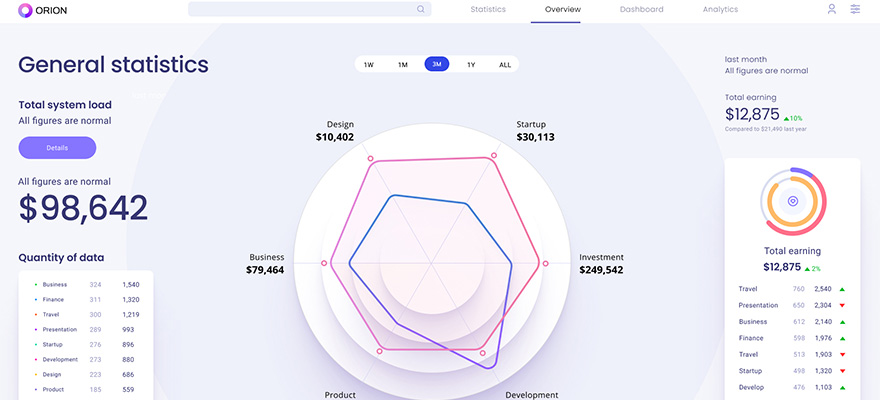Click red down arrow beside Presentation 2,304
The image size is (880, 400).
843,305
